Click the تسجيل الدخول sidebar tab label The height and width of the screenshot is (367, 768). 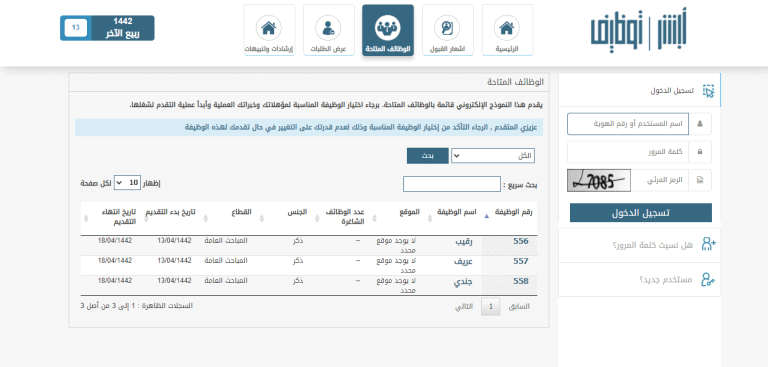pos(672,91)
